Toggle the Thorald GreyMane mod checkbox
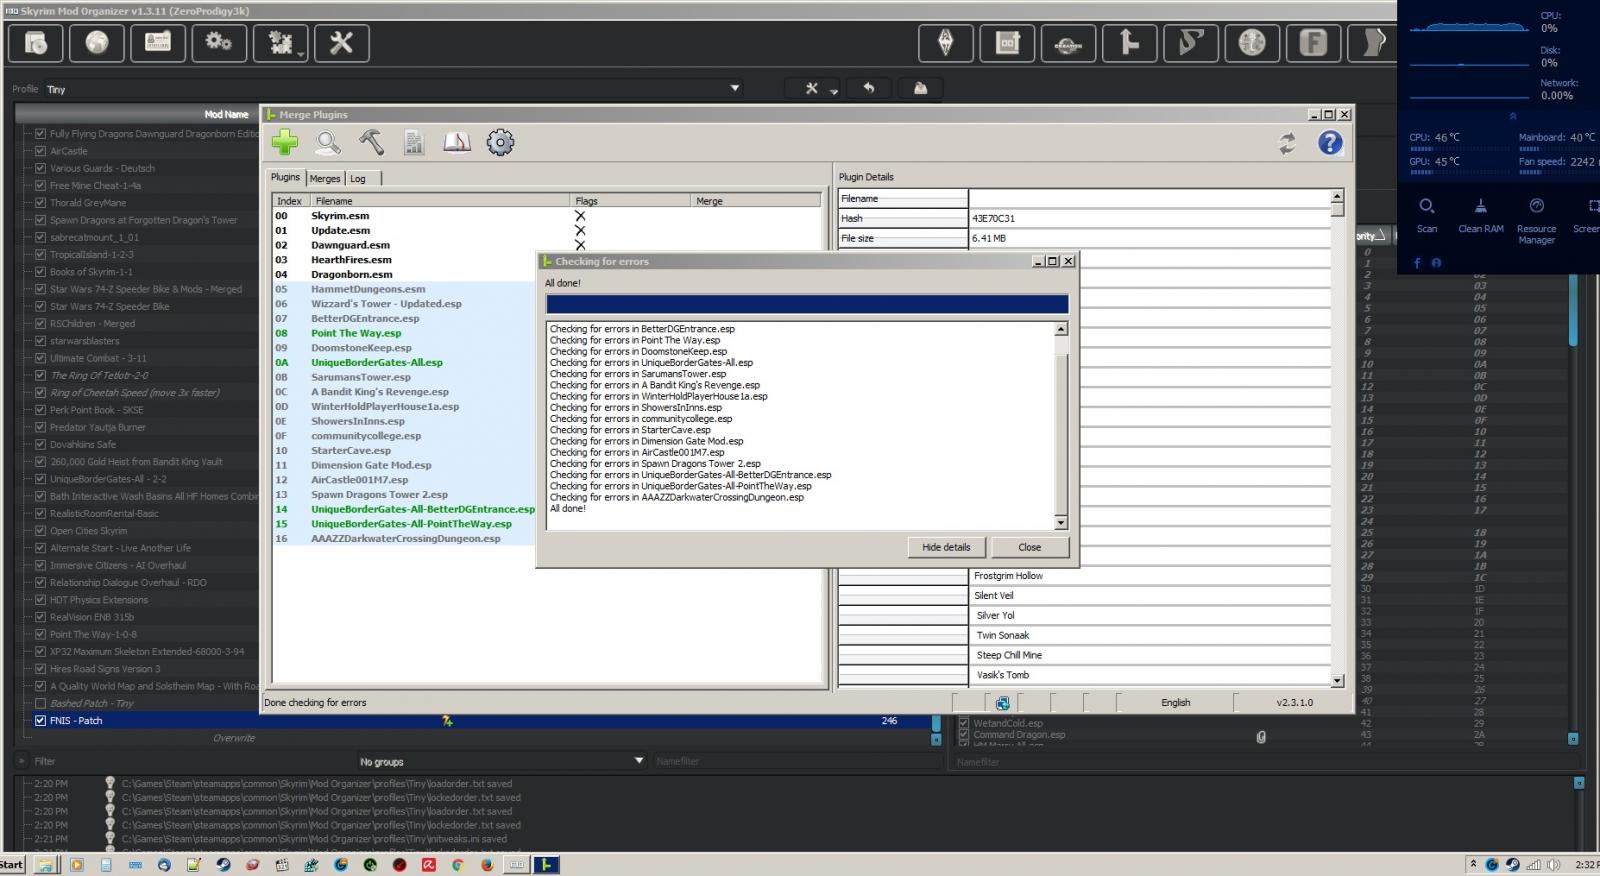Image resolution: width=1600 pixels, height=876 pixels. click(x=40, y=203)
